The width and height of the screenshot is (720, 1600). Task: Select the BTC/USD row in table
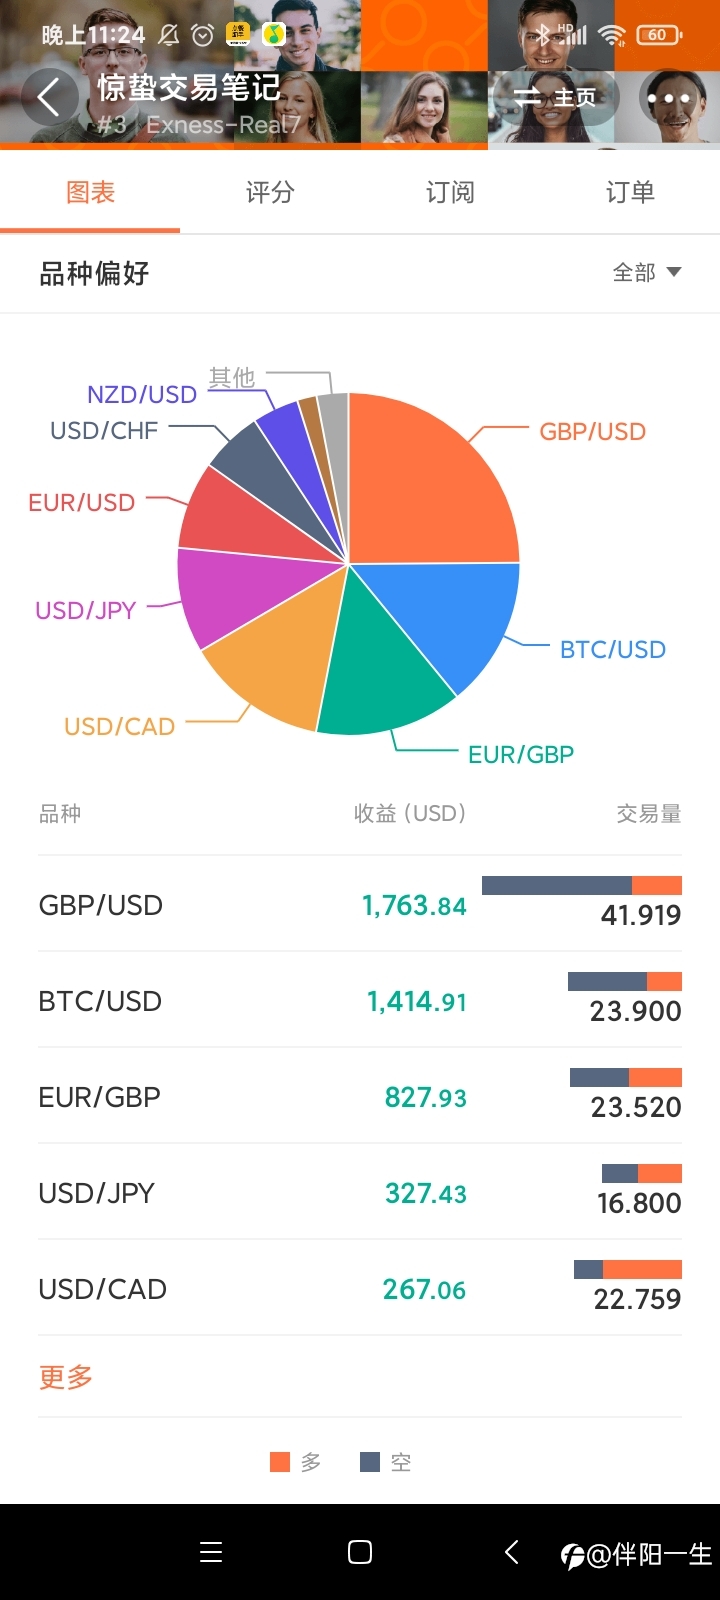tap(360, 1000)
